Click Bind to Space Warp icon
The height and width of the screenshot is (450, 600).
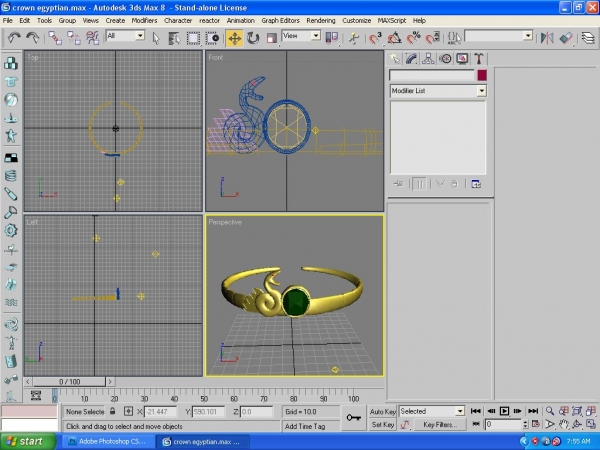click(93, 38)
